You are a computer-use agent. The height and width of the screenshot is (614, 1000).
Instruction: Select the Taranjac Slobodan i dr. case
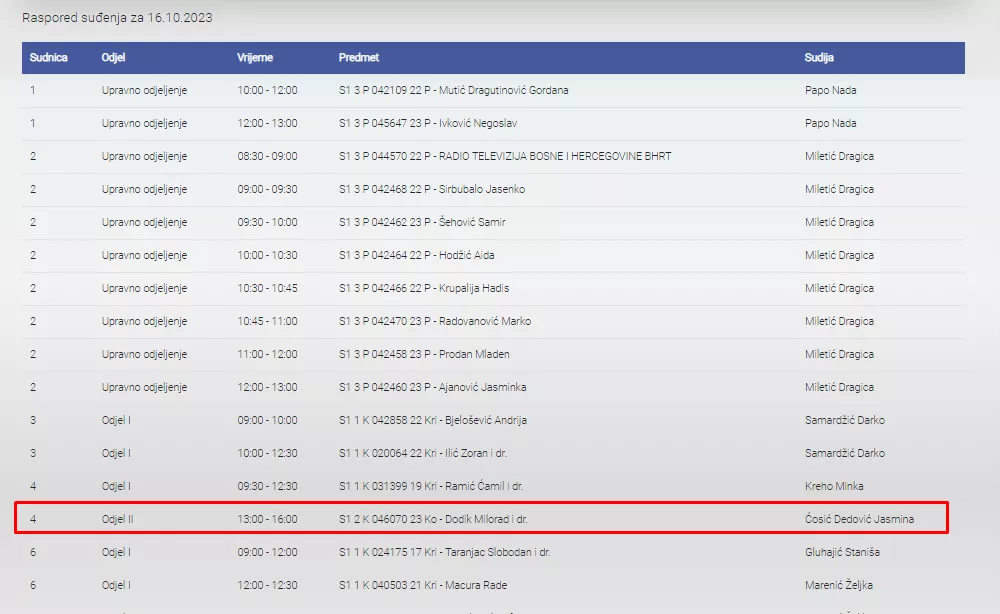pos(445,552)
